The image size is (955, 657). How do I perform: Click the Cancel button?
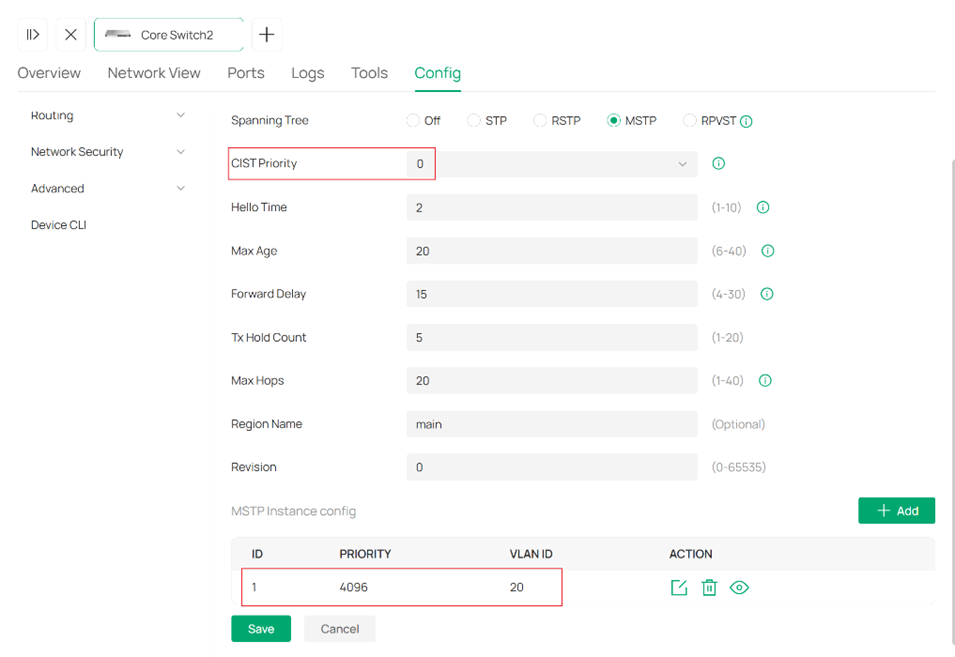coord(340,629)
